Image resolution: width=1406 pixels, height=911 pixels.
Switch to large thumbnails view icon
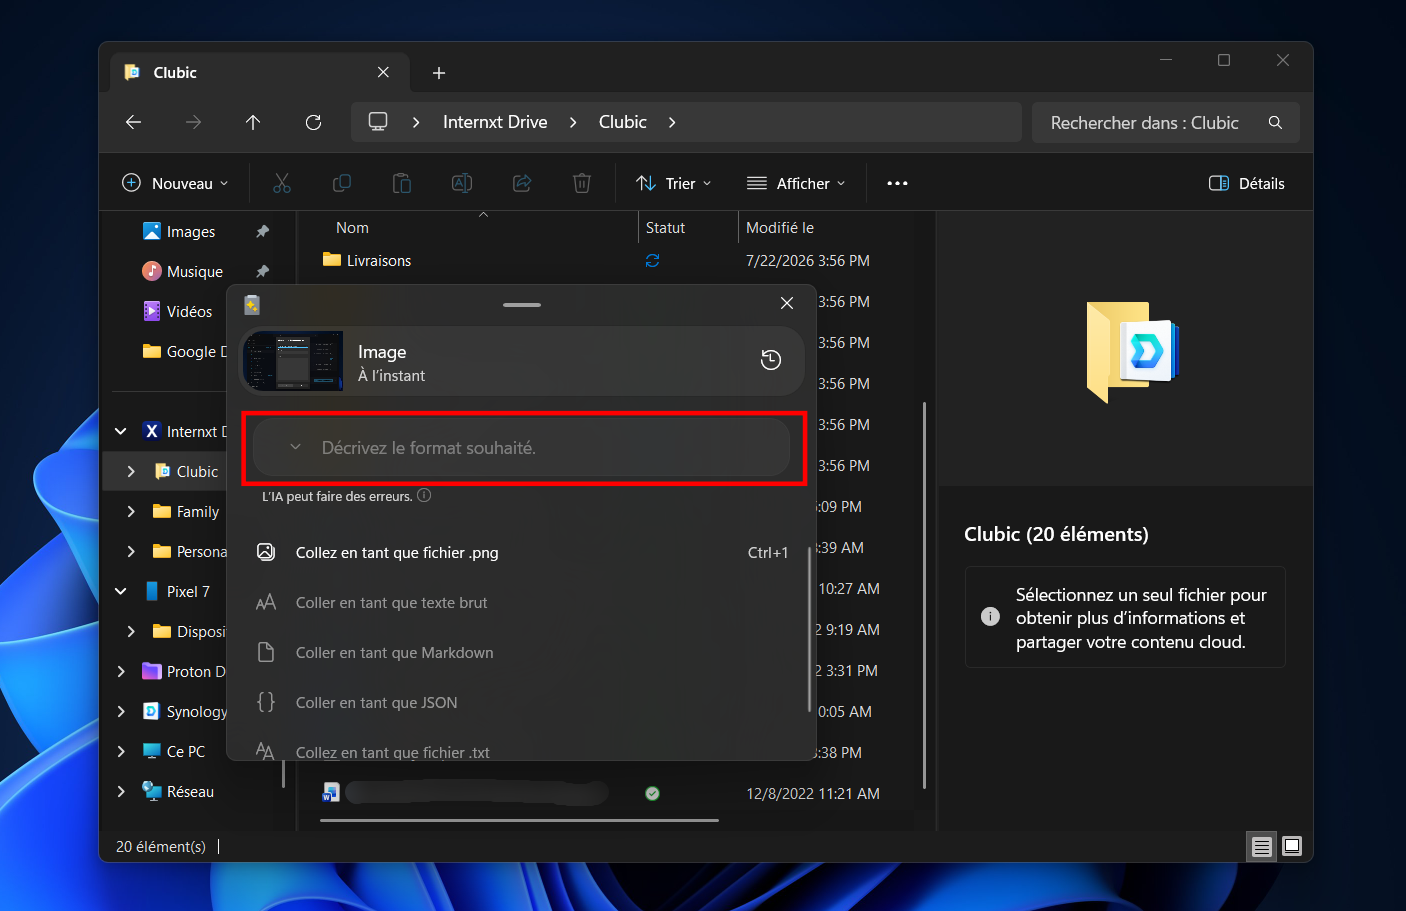(1292, 846)
